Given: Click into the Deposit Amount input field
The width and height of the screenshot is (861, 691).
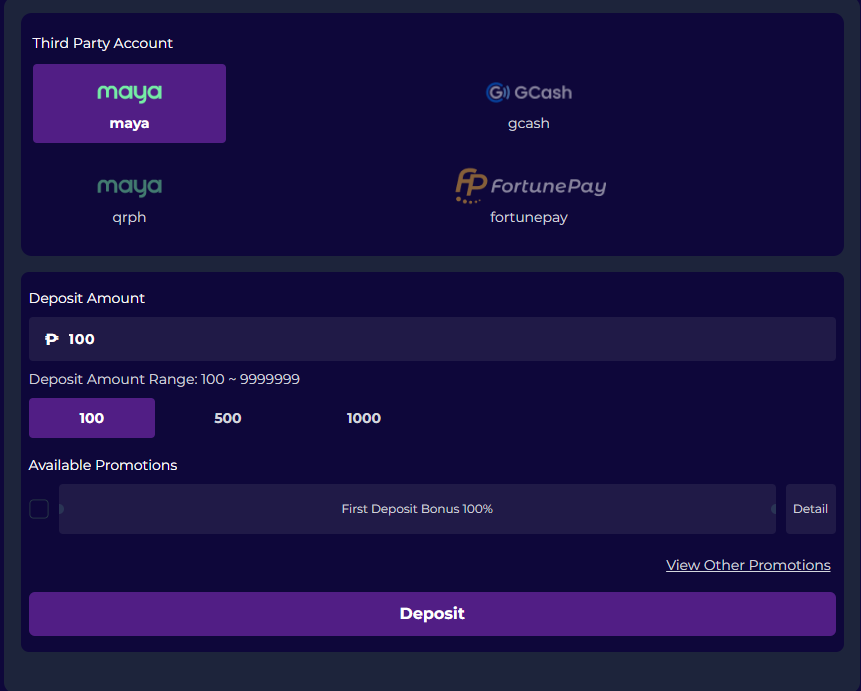Looking at the screenshot, I should point(432,339).
